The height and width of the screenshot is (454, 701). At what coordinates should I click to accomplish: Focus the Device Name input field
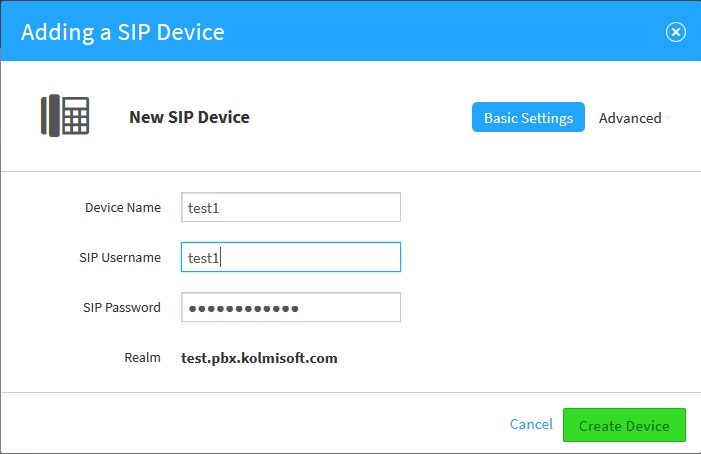(290, 207)
